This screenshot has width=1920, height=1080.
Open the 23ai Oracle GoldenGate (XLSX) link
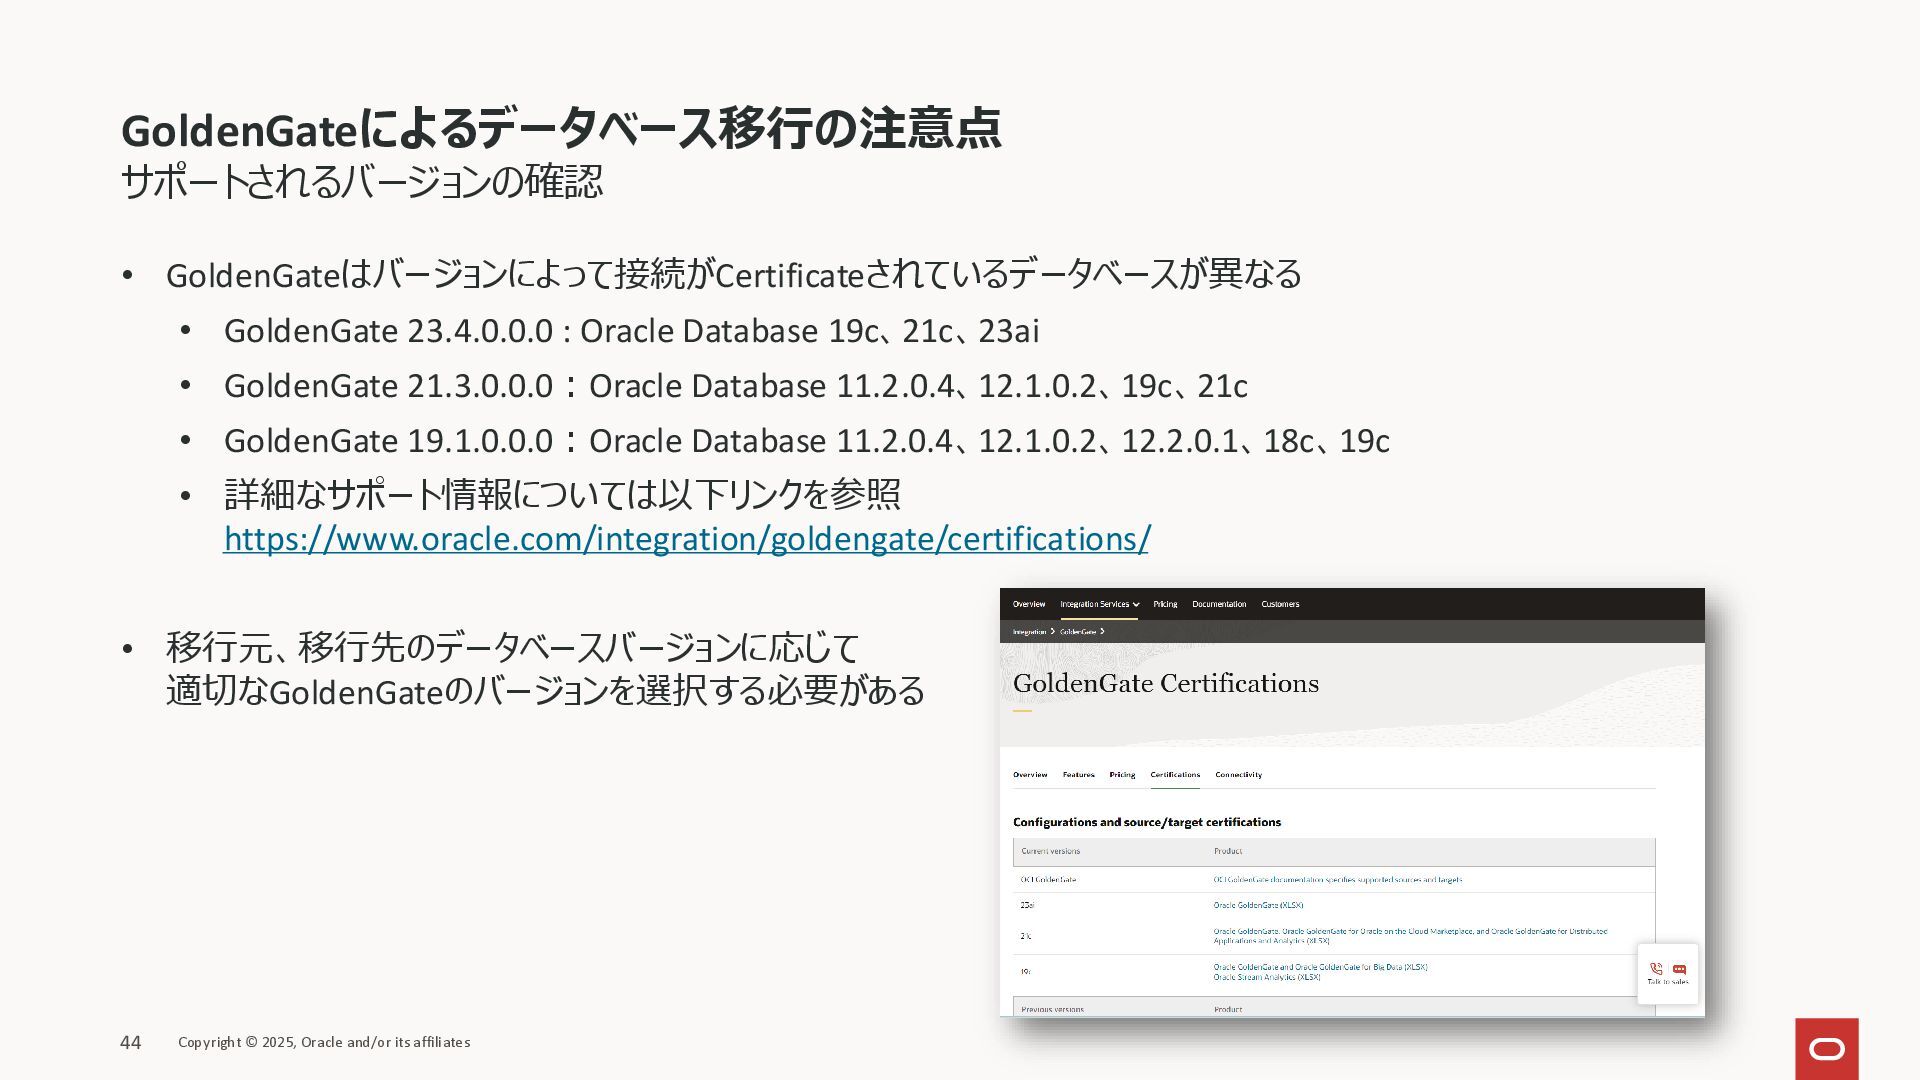1258,905
